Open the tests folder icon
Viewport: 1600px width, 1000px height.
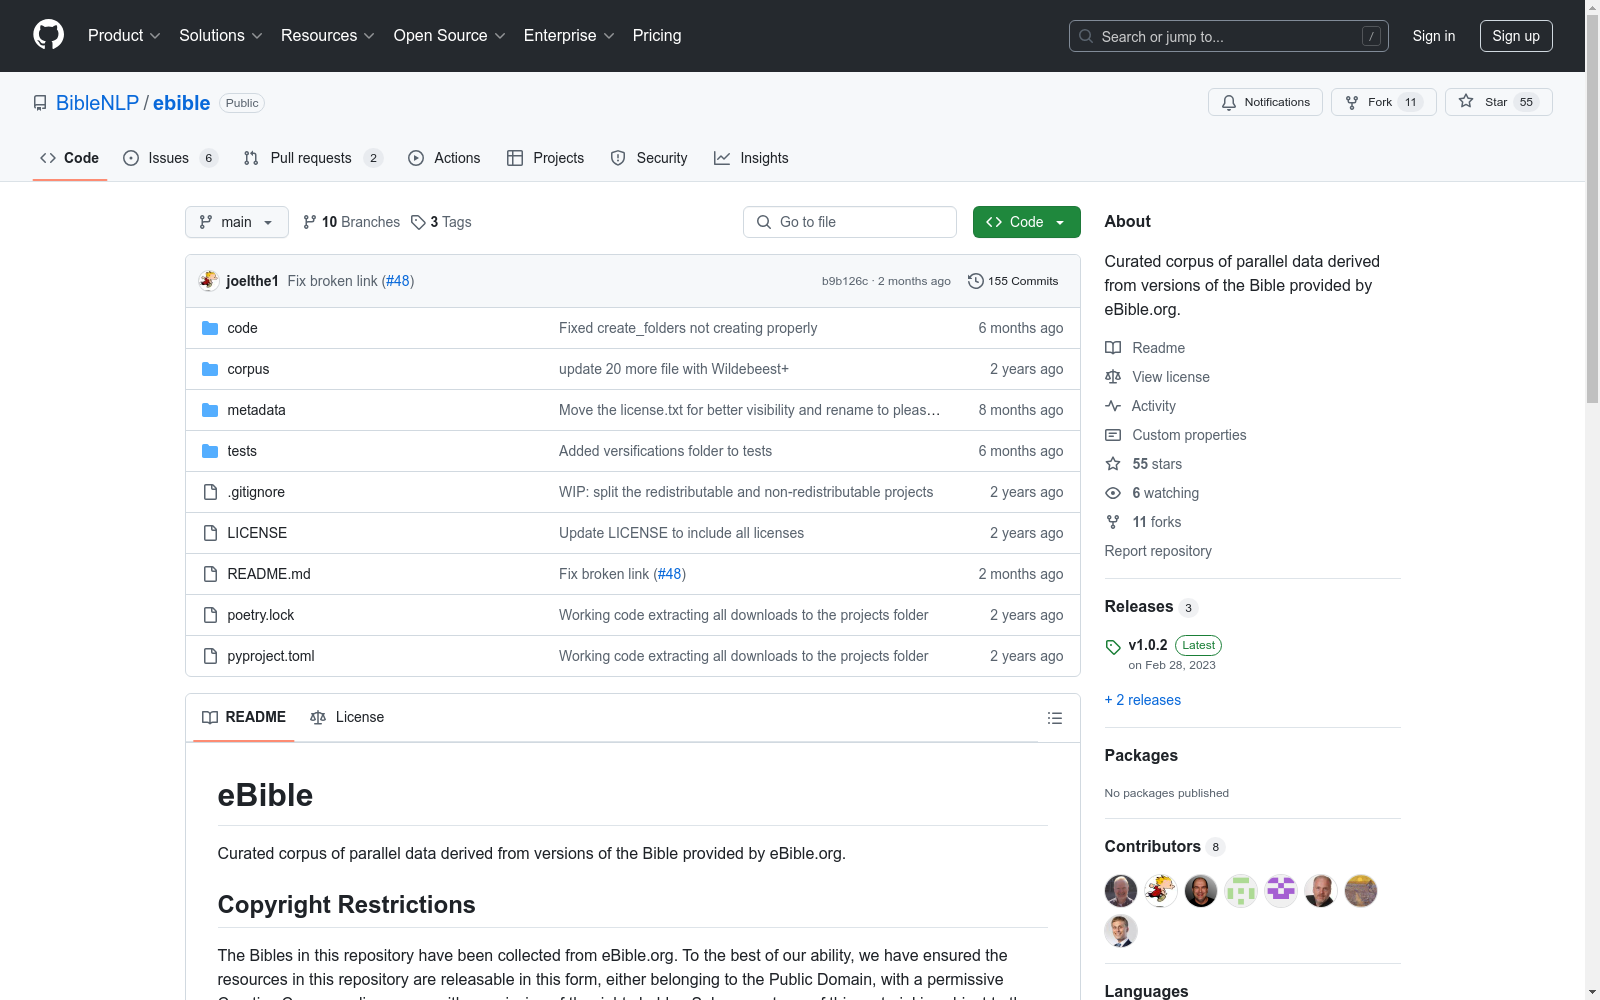[x=210, y=451]
